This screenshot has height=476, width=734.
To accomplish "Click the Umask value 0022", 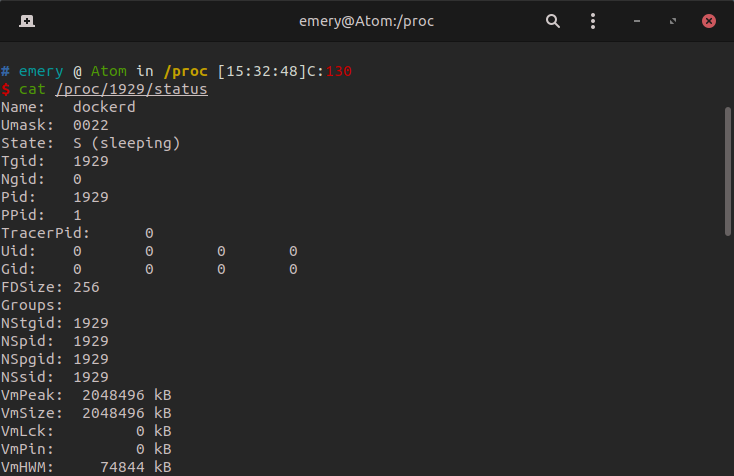I will pyautogui.click(x=91, y=126).
